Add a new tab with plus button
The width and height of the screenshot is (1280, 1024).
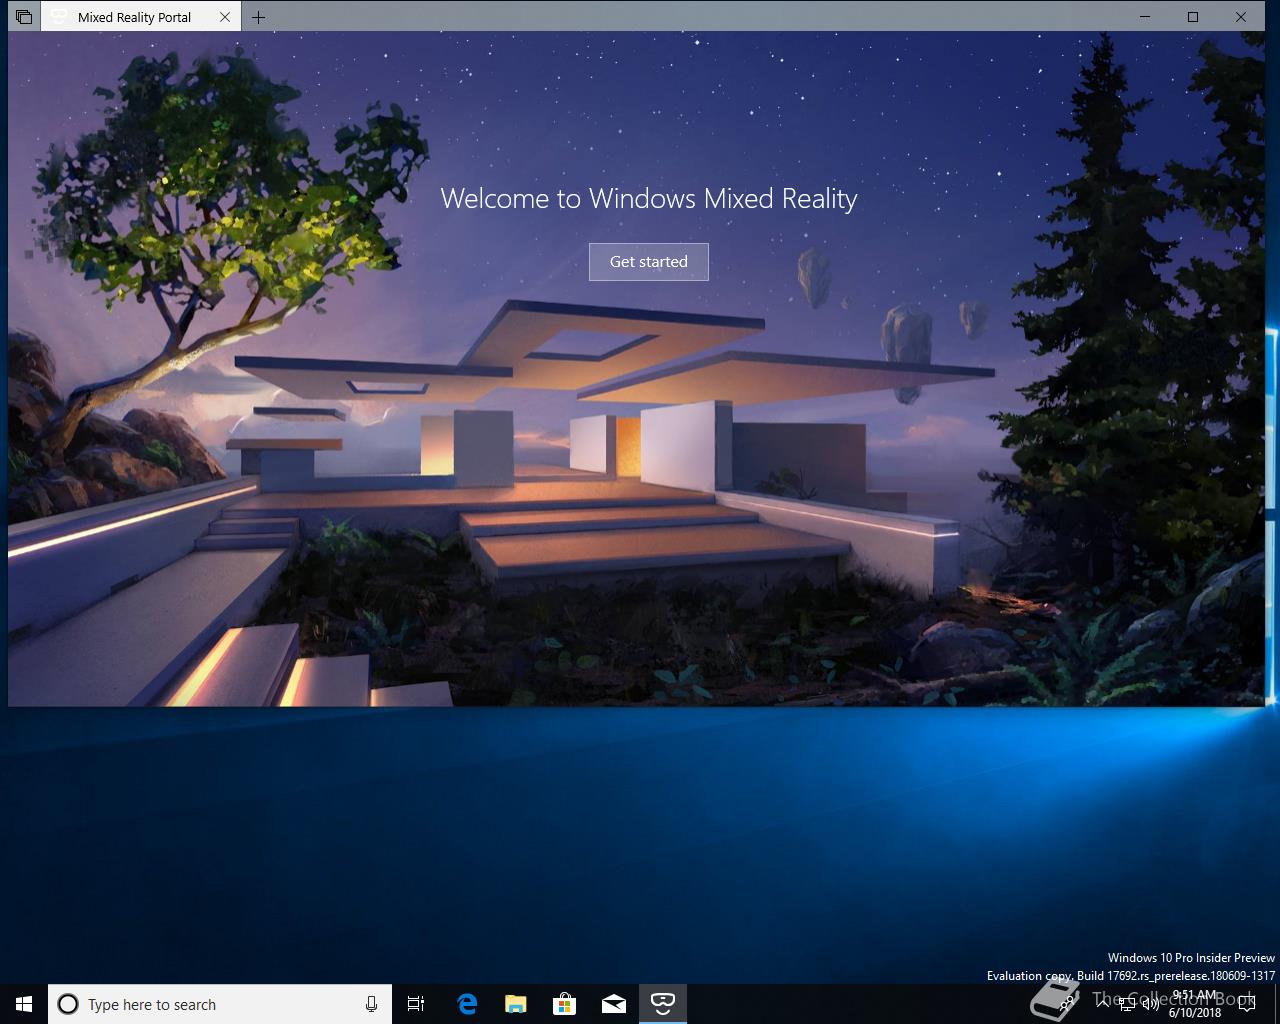tap(259, 17)
